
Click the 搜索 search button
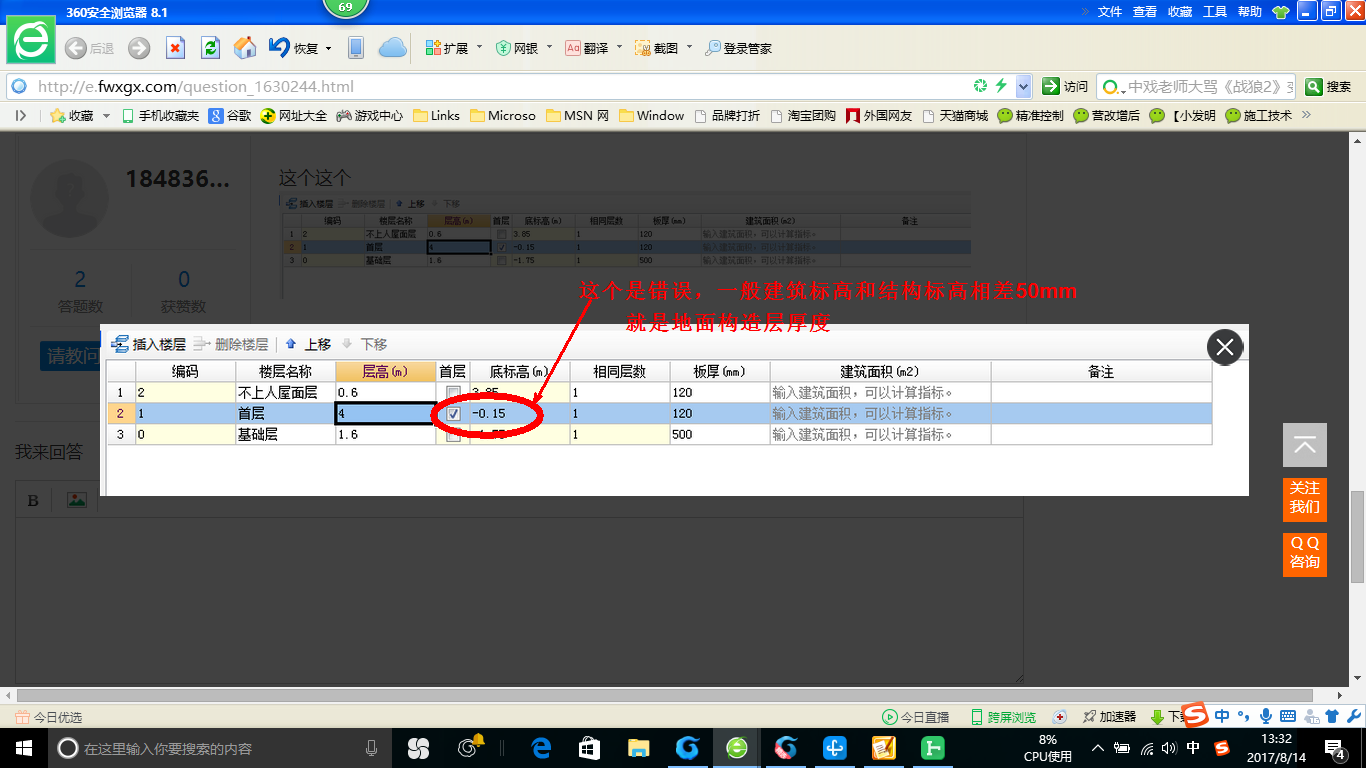pyautogui.click(x=1329, y=87)
